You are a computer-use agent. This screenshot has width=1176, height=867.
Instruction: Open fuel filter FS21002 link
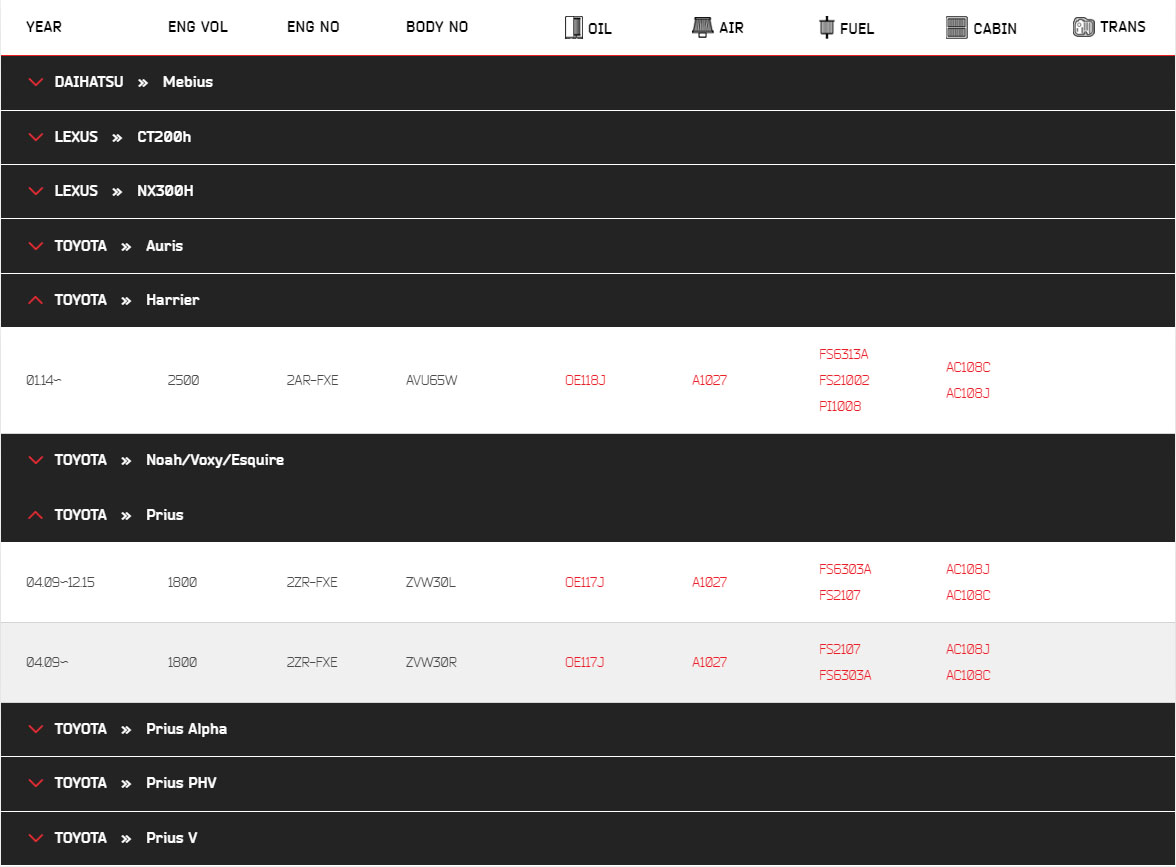coord(844,380)
